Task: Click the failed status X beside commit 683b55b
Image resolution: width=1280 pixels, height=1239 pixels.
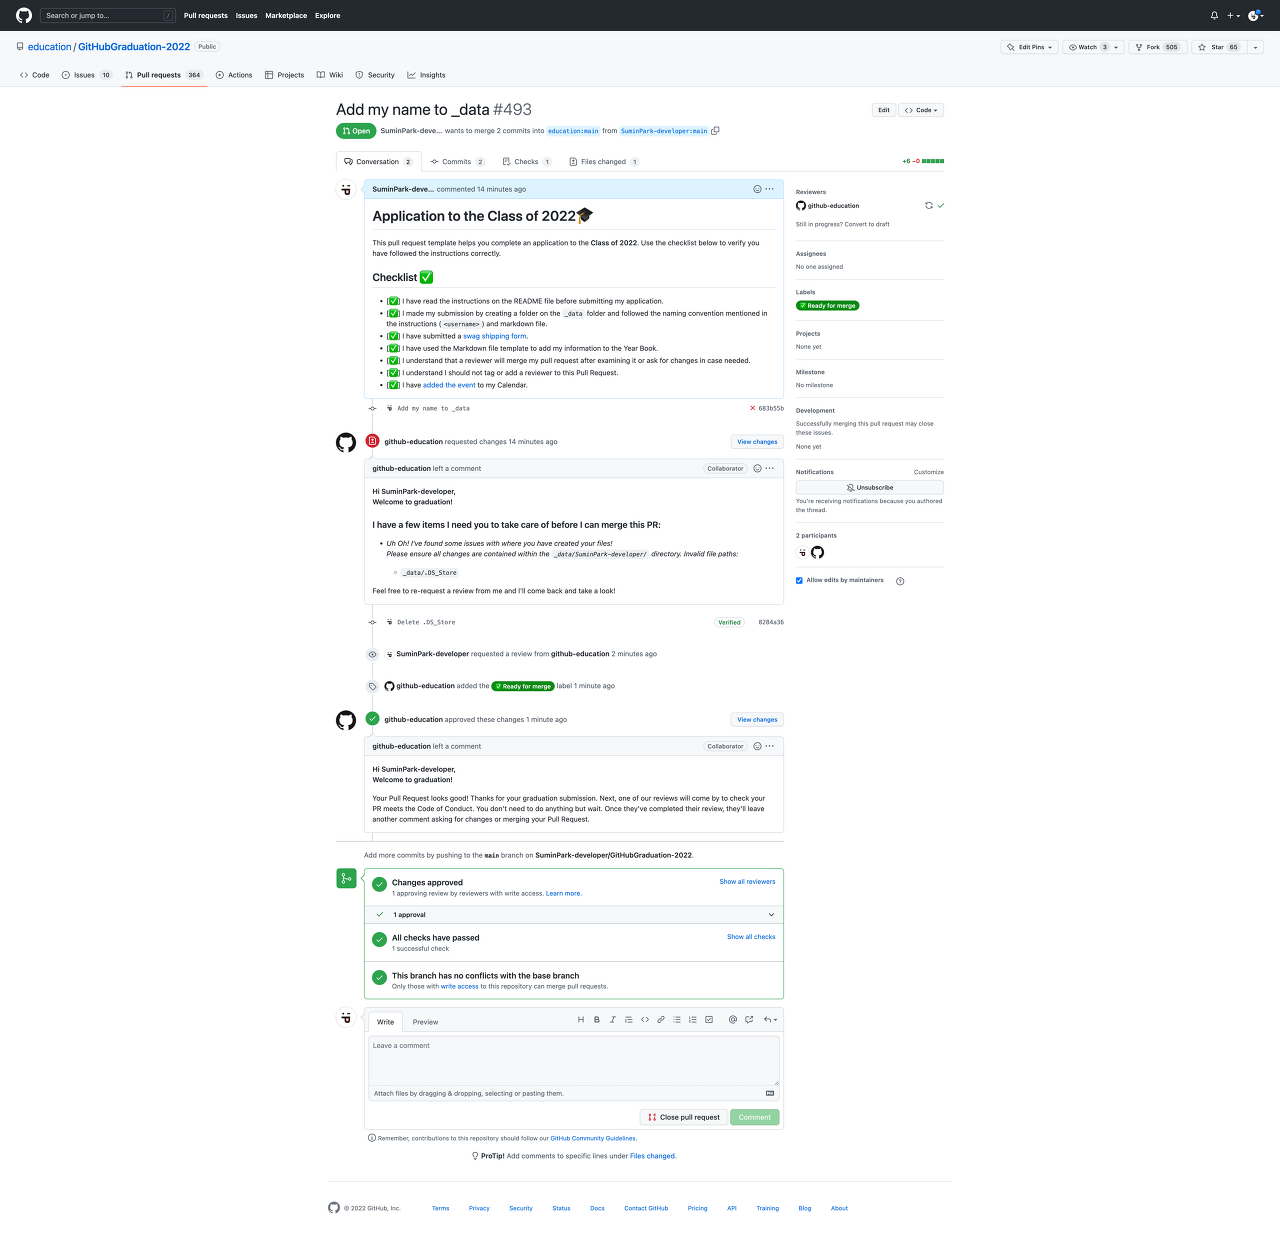Action: coord(753,408)
